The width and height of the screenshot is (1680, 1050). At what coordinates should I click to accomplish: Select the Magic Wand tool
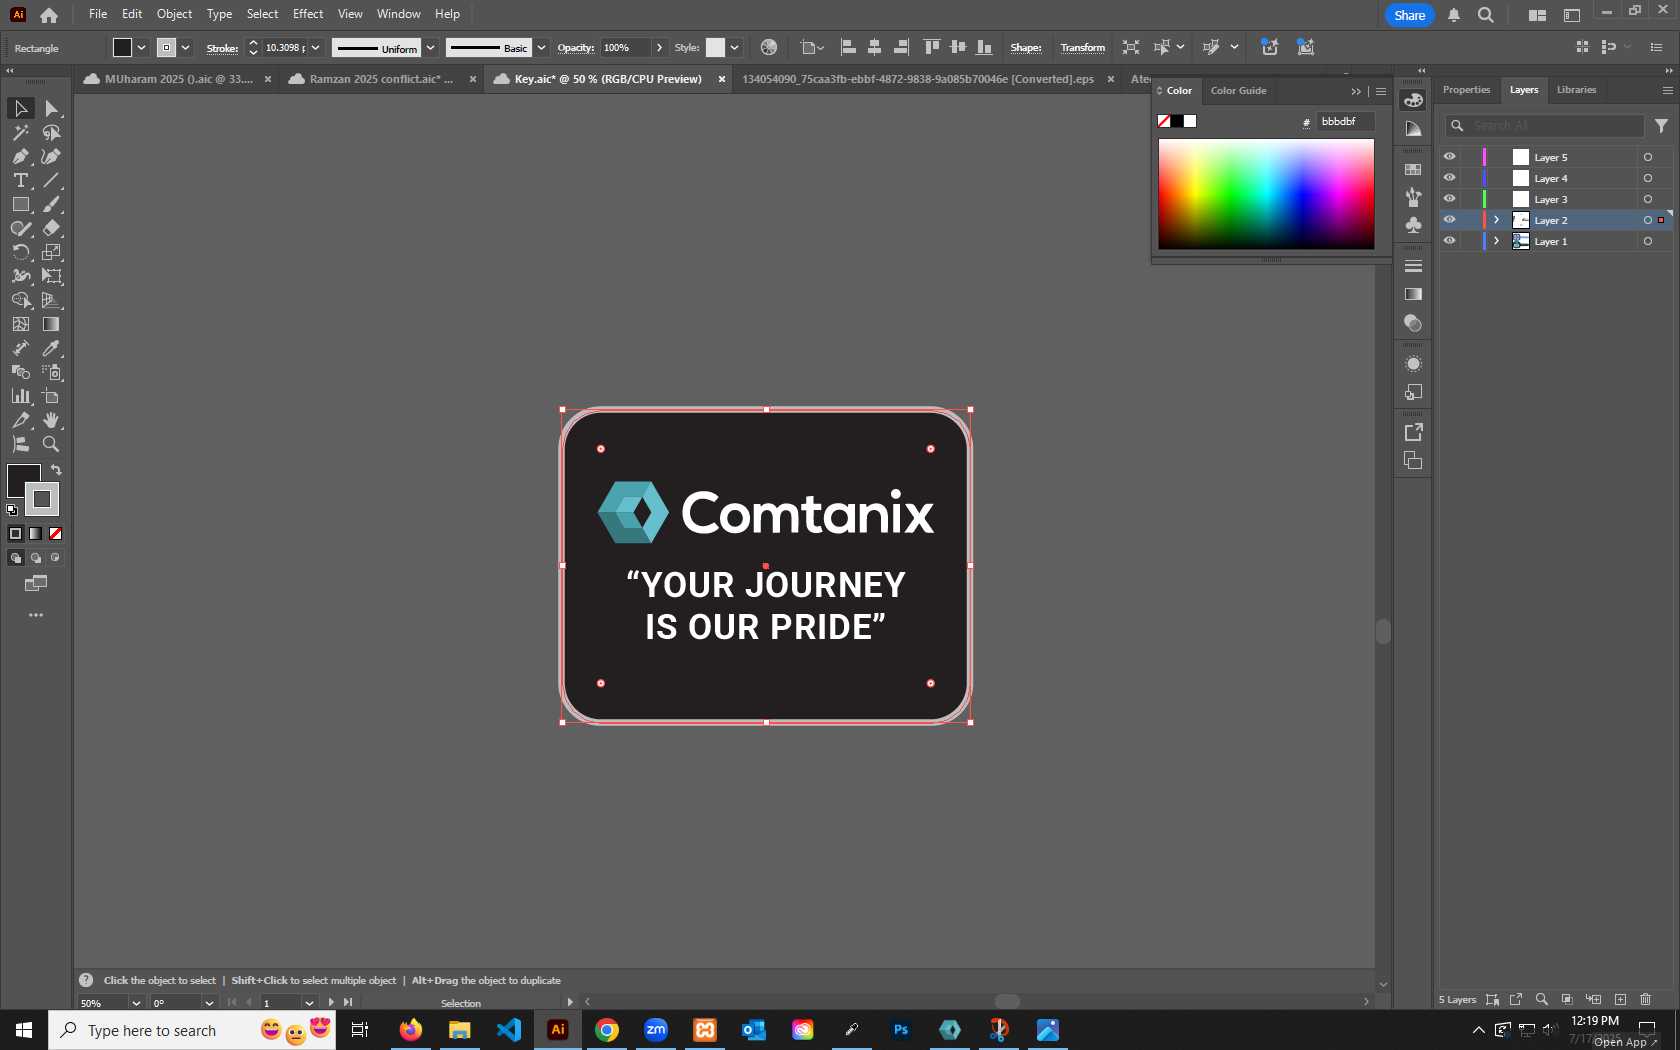coord(20,132)
